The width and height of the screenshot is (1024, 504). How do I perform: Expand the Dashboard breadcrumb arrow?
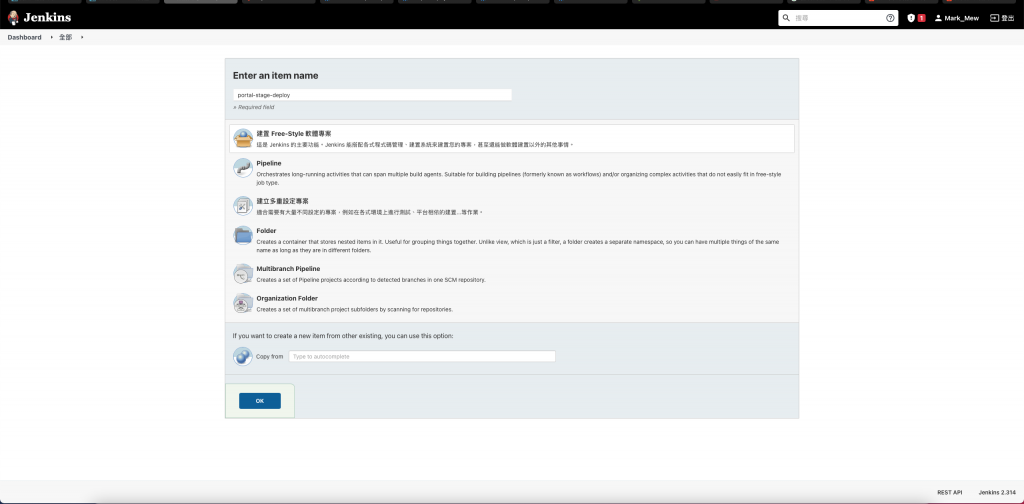[51, 38]
